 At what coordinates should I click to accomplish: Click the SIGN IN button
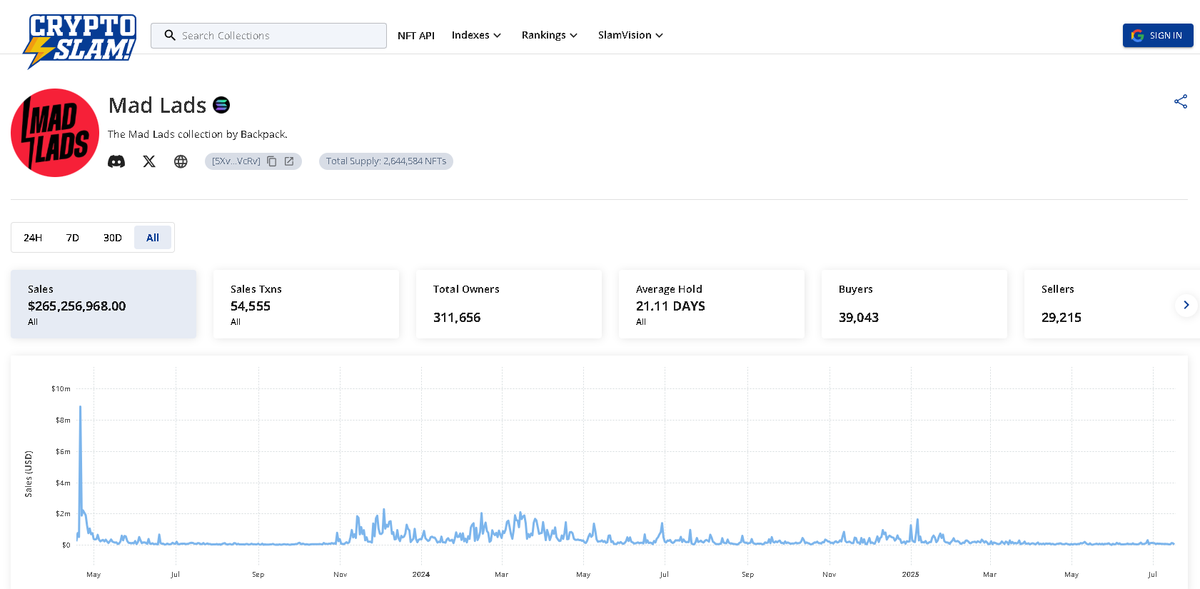coord(1158,35)
